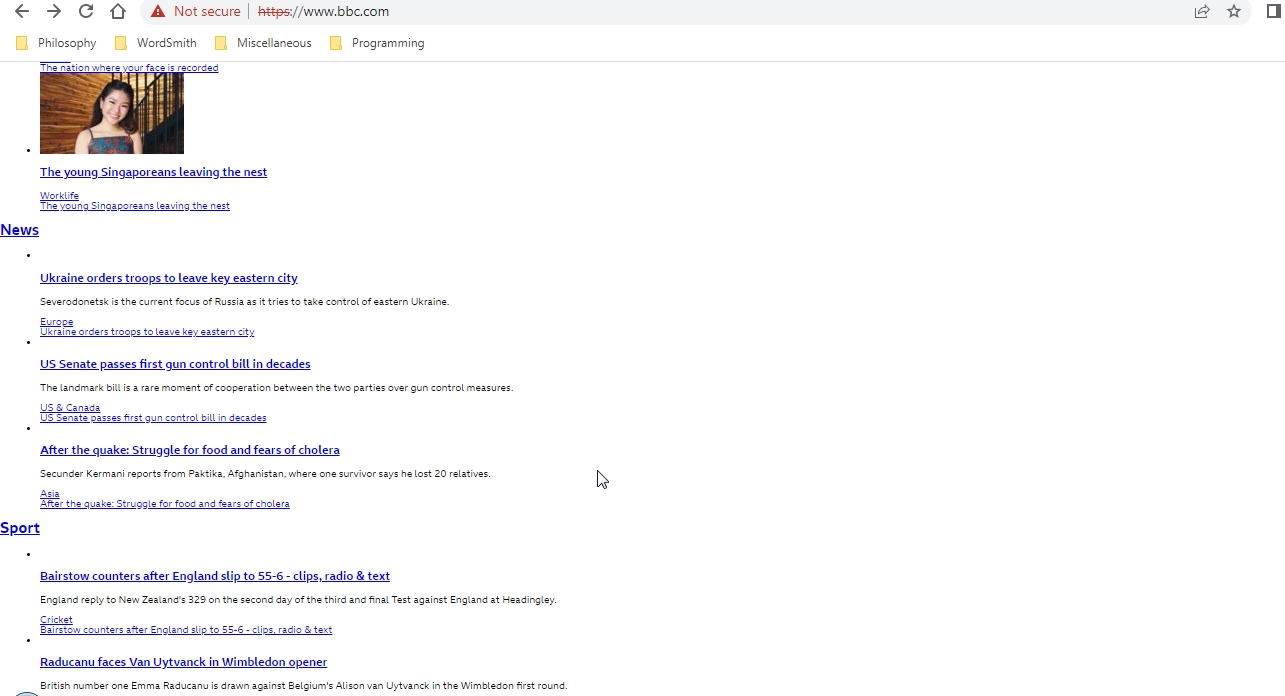Viewport: 1285px width, 696px height.
Task: Open the News section heading
Action: (20, 230)
